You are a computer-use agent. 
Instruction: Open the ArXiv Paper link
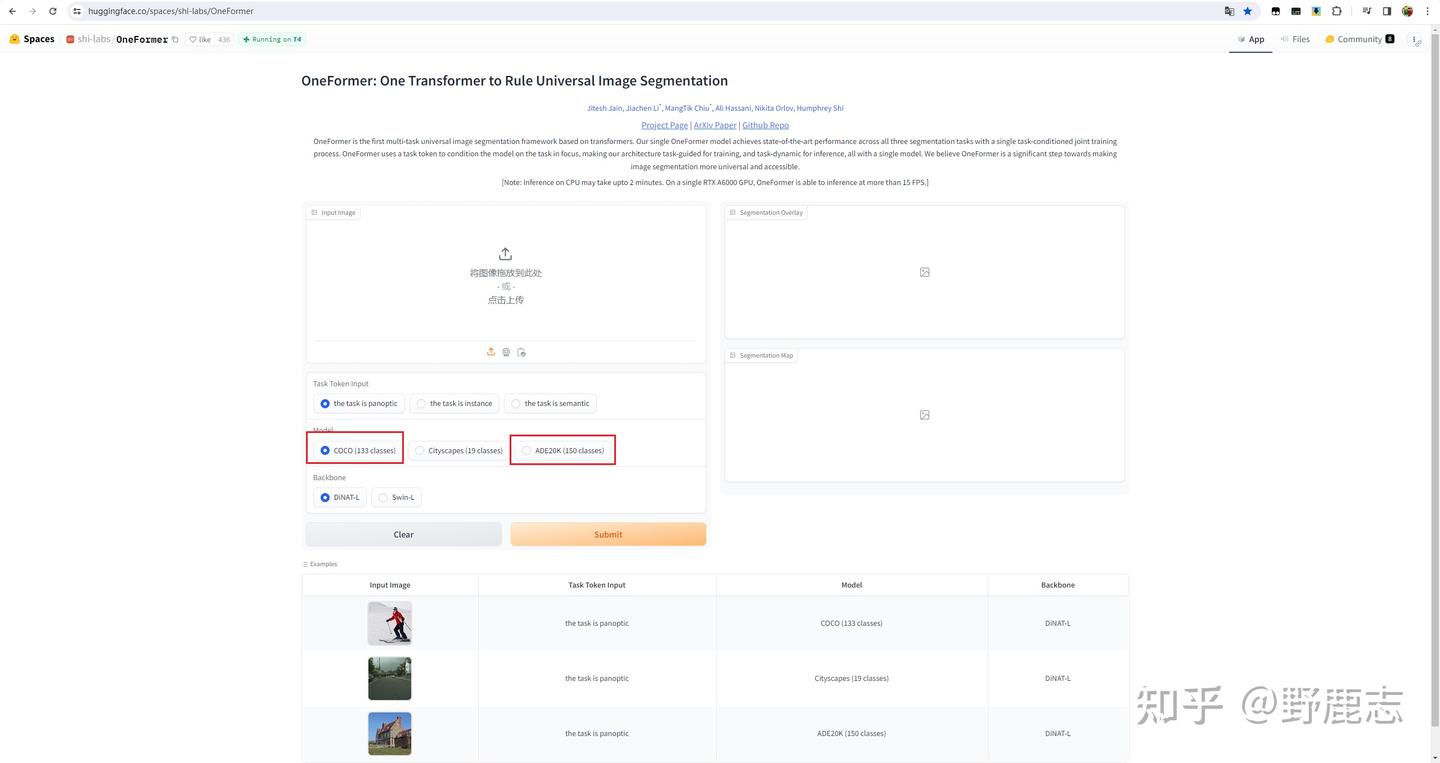(715, 125)
